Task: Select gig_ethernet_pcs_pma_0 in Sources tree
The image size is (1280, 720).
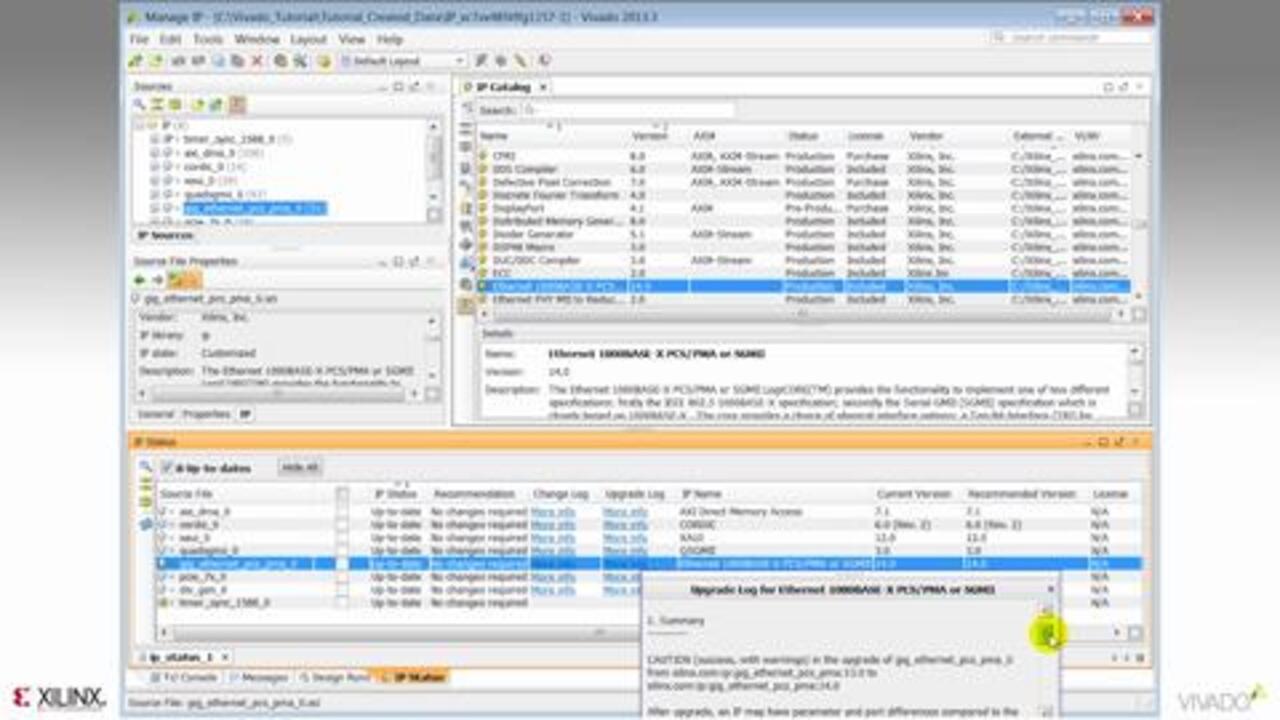Action: 255,208
